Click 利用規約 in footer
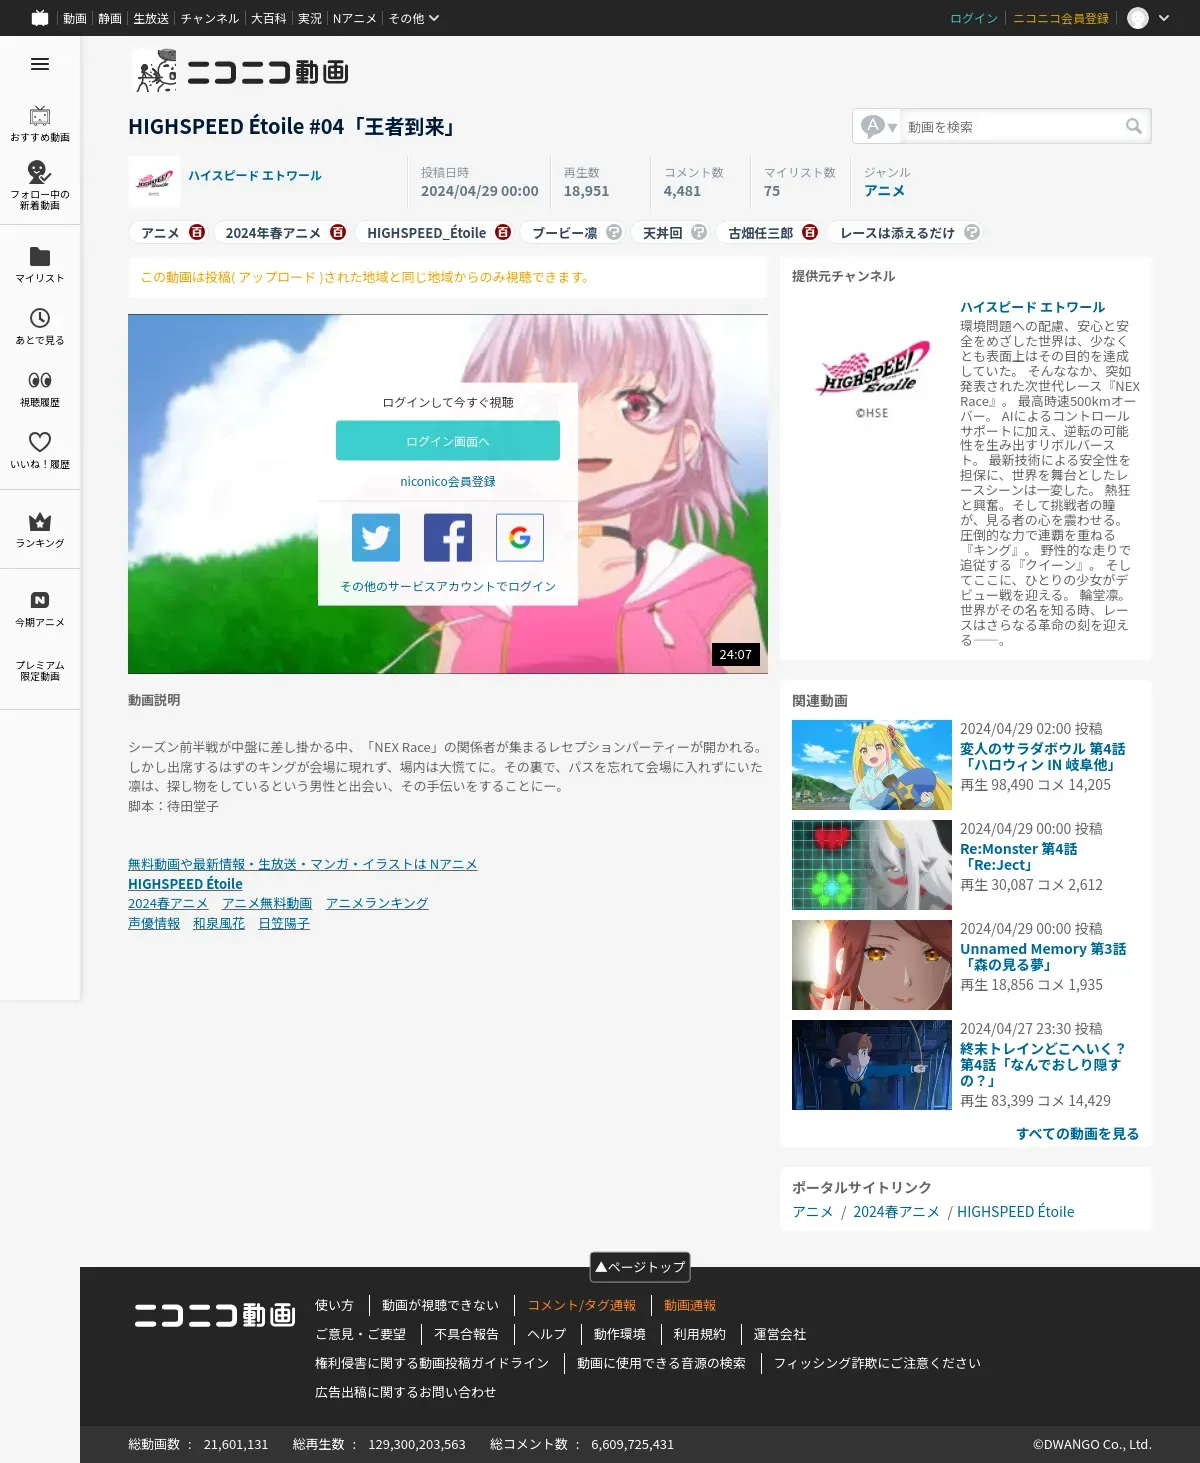1200x1463 pixels. [x=699, y=1334]
